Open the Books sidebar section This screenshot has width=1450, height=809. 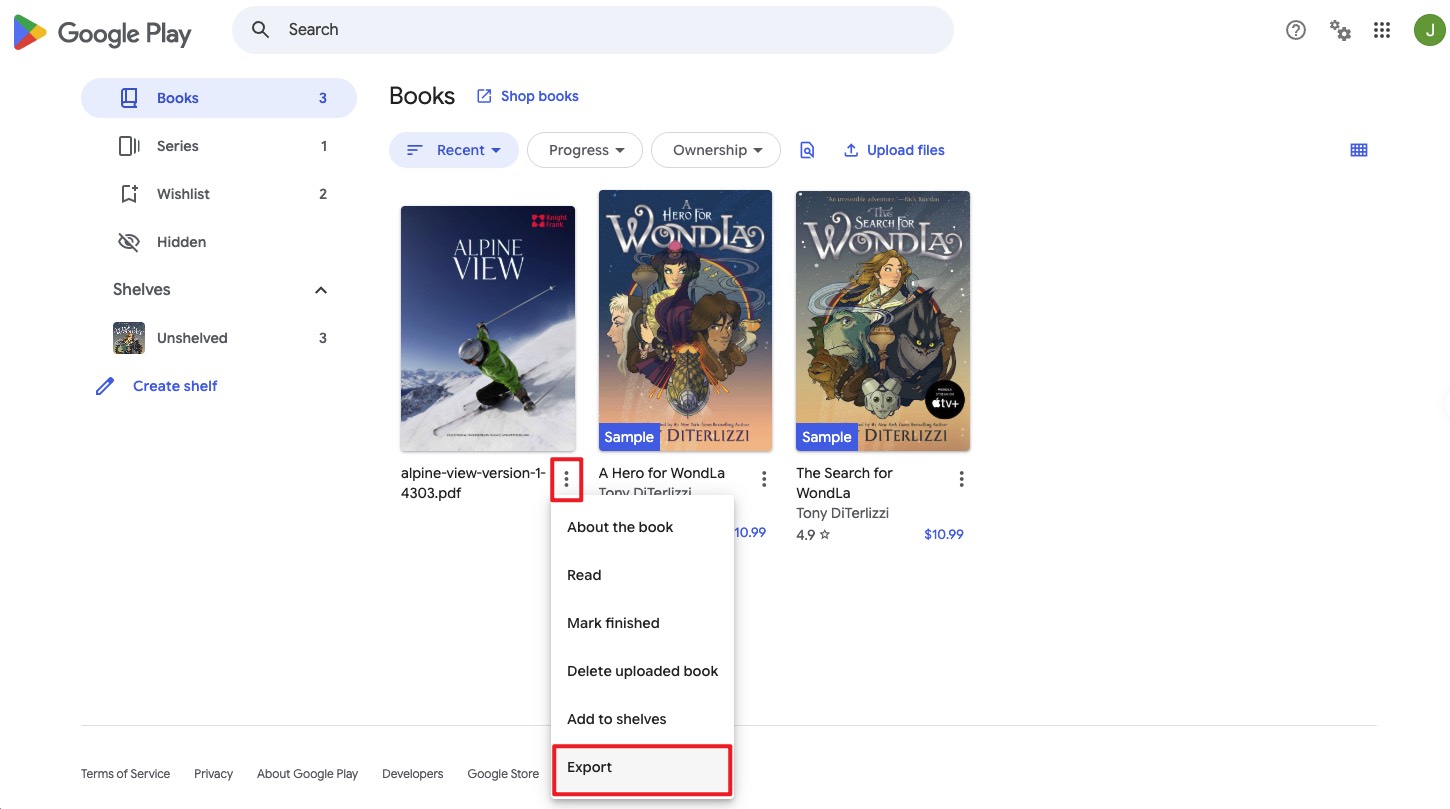(x=219, y=98)
